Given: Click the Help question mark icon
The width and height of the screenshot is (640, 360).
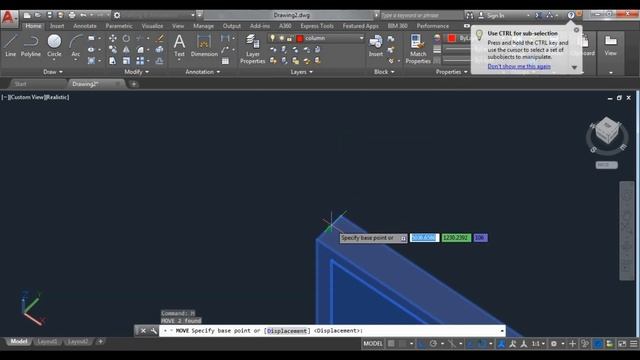Looking at the screenshot, I should [x=571, y=15].
